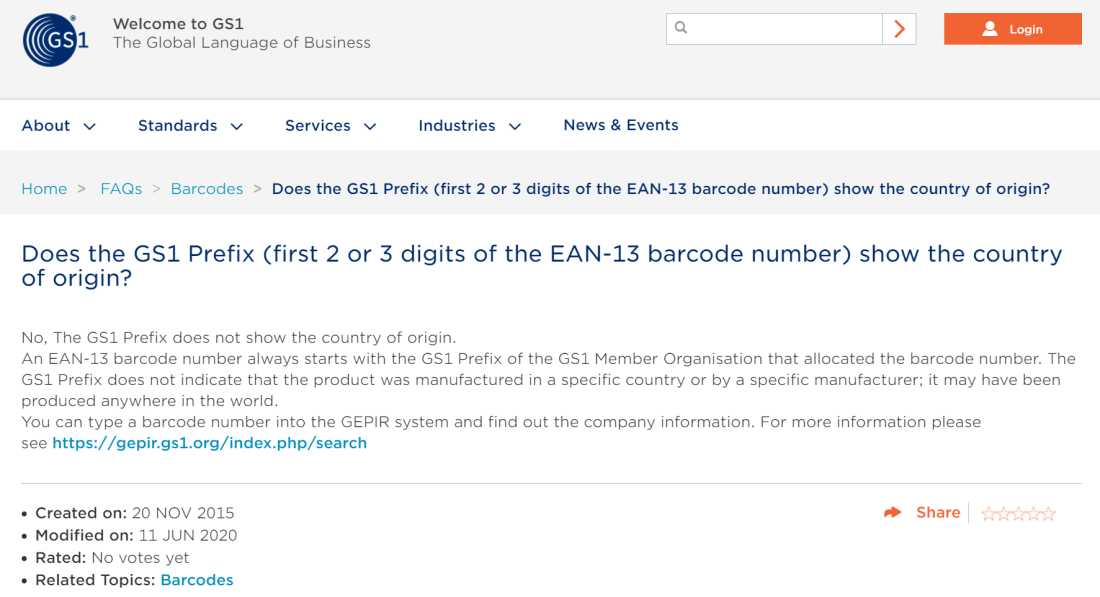The height and width of the screenshot is (597, 1100).
Task: Click the Login button
Action: (x=1012, y=29)
